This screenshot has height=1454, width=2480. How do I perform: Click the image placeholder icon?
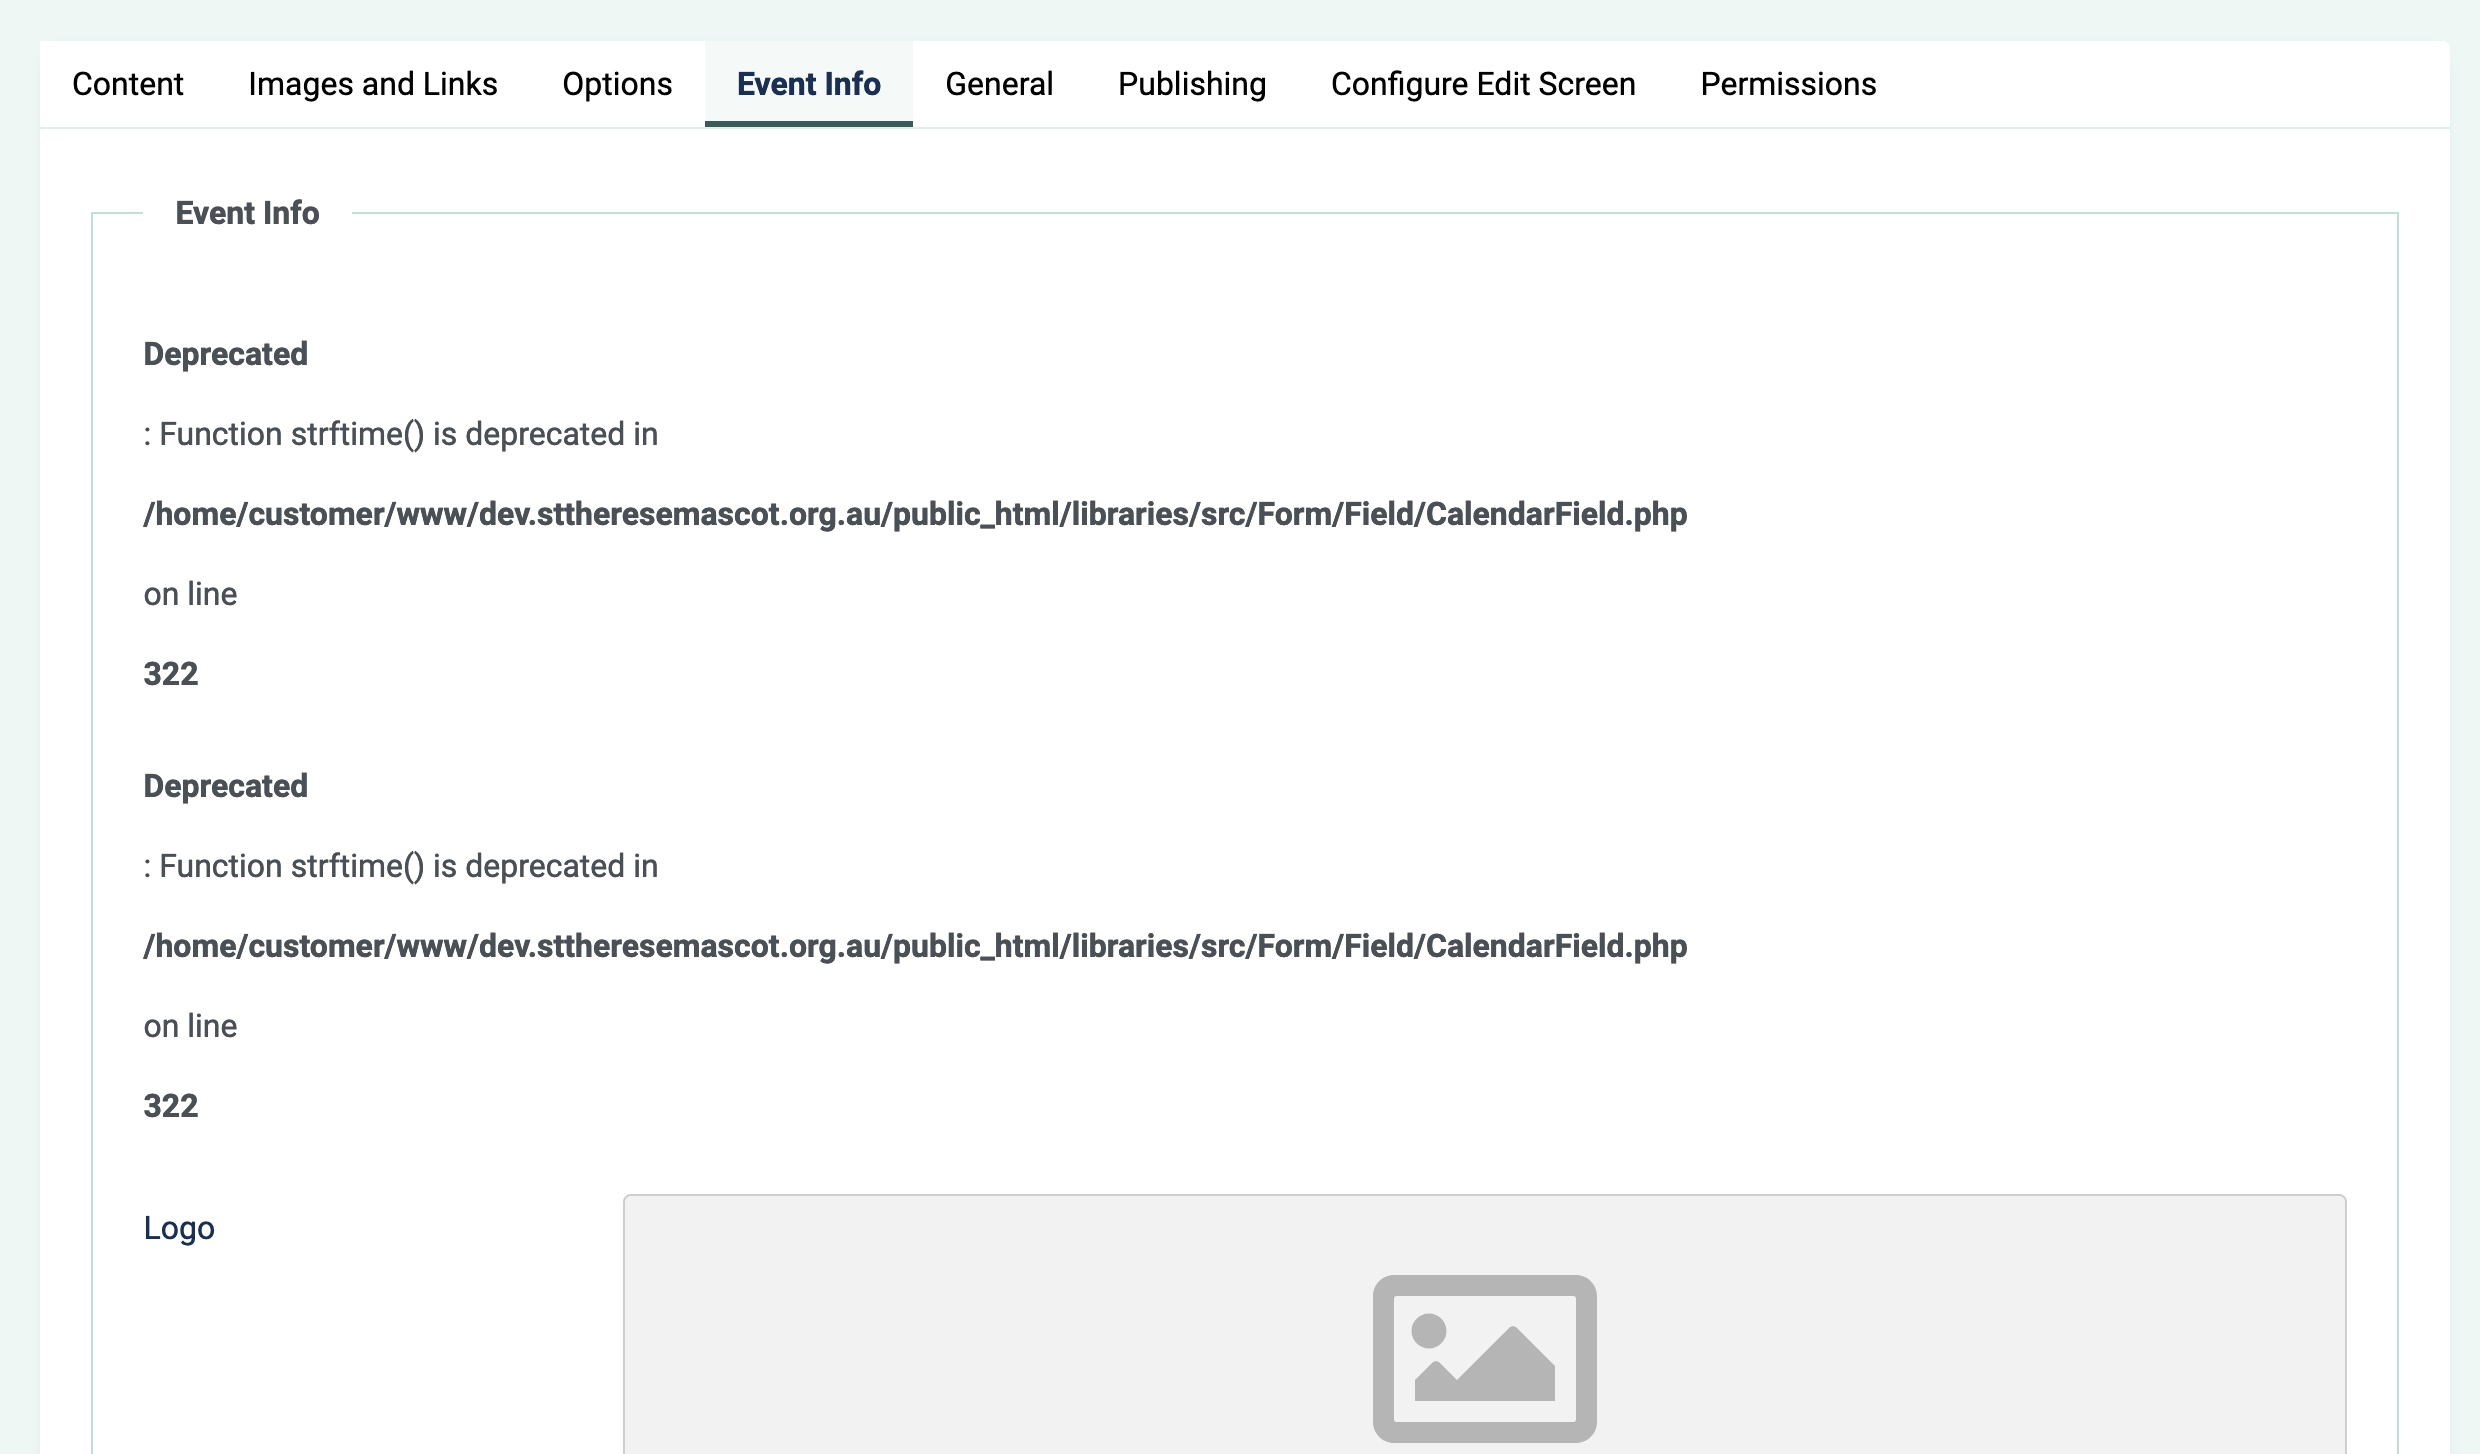(x=1484, y=1358)
